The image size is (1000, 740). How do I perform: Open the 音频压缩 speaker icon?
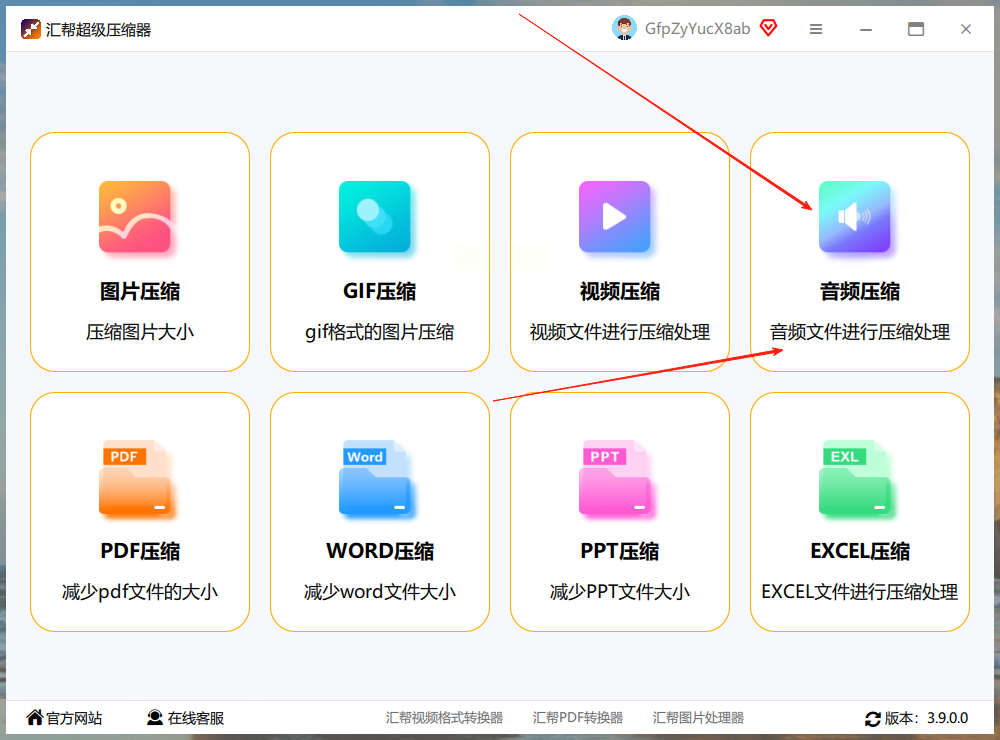pyautogui.click(x=854, y=216)
